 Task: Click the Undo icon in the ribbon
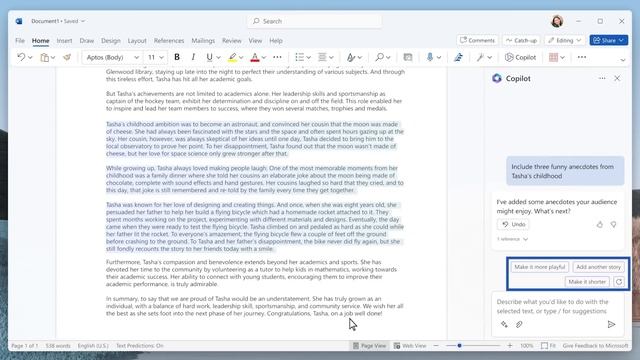(21, 58)
